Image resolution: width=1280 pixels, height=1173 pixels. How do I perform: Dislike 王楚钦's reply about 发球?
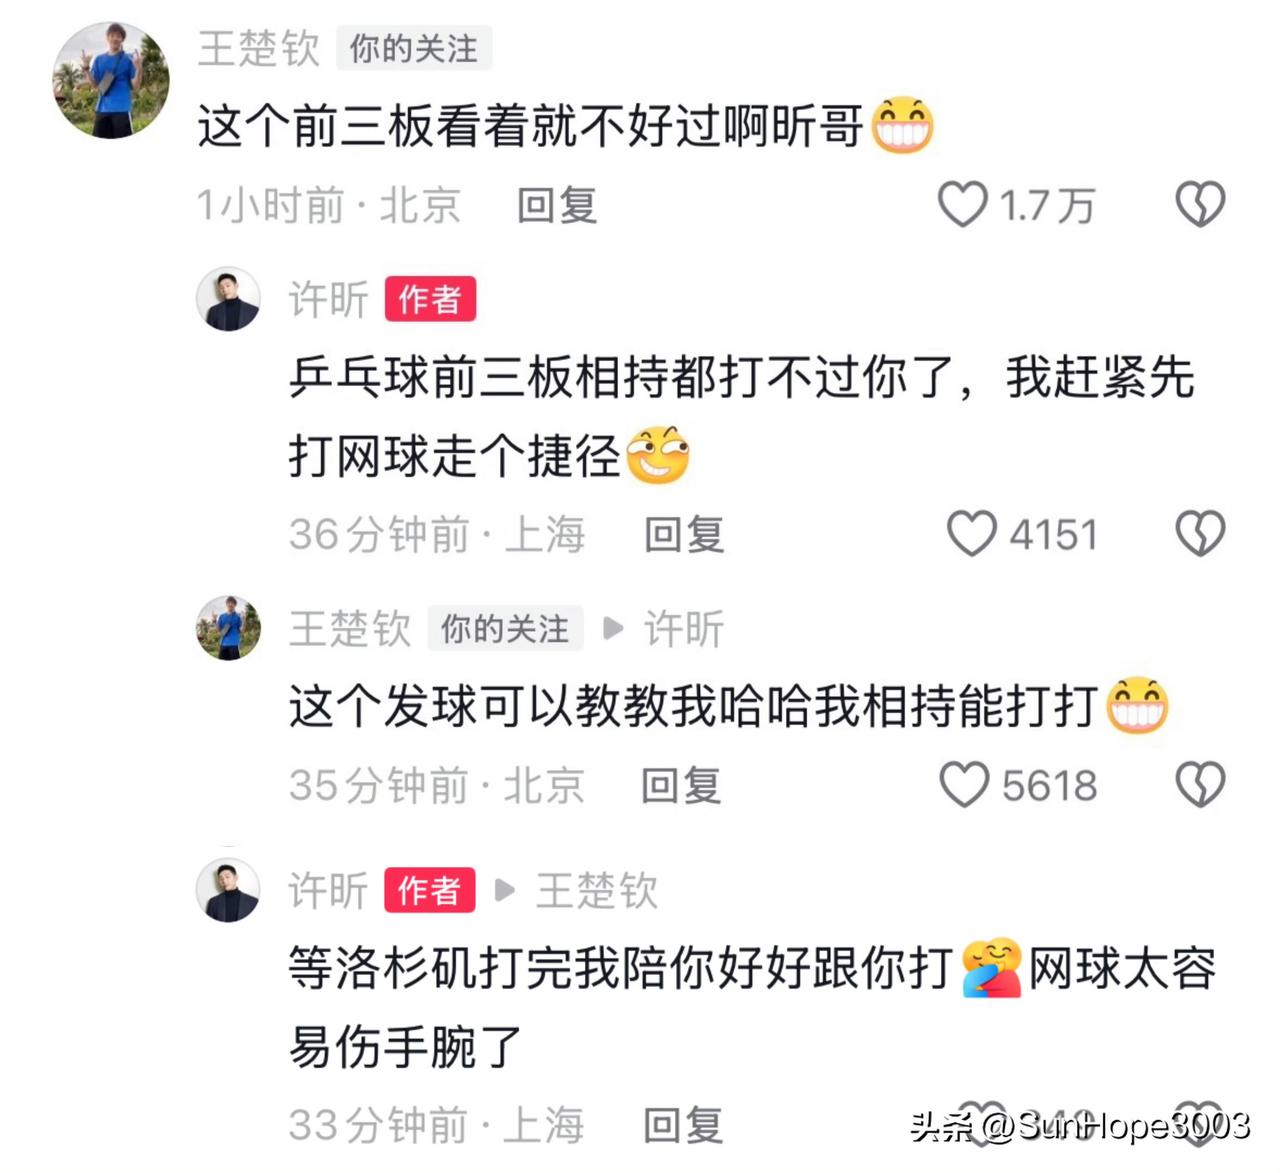(x=1199, y=784)
